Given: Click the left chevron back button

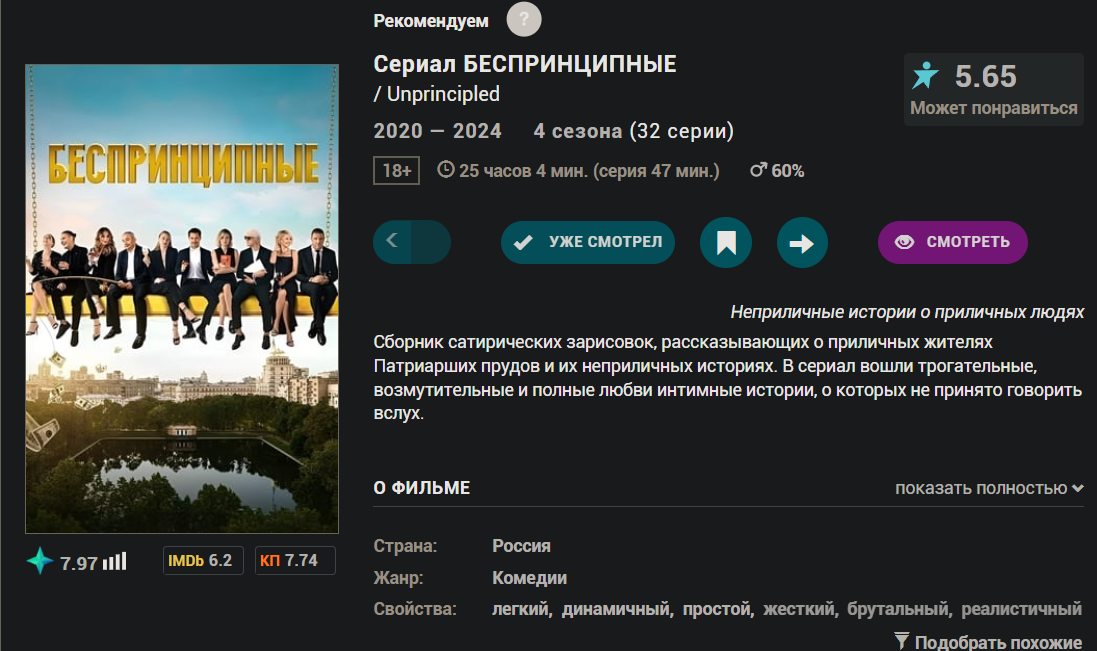Looking at the screenshot, I should tap(392, 241).
